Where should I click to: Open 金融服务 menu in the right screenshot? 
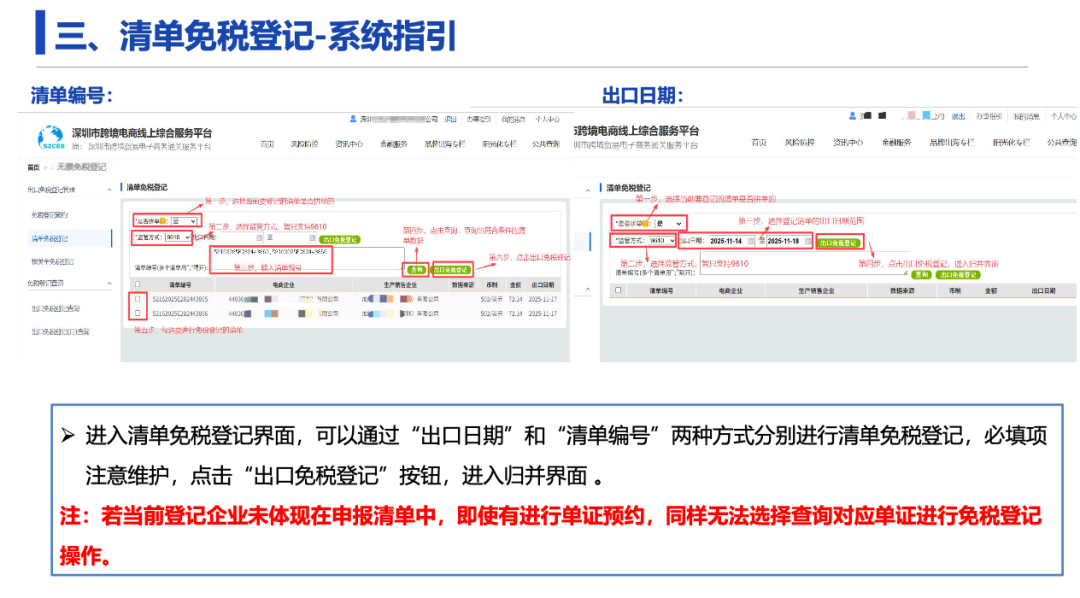click(x=896, y=143)
